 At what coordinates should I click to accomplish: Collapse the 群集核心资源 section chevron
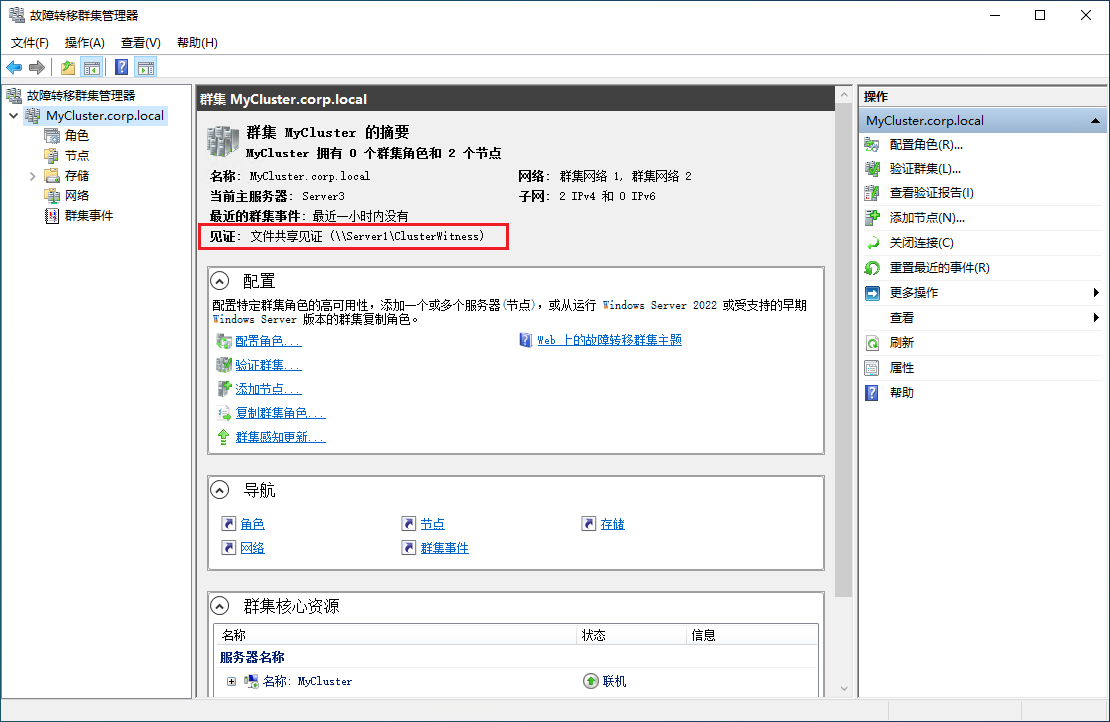[x=220, y=606]
